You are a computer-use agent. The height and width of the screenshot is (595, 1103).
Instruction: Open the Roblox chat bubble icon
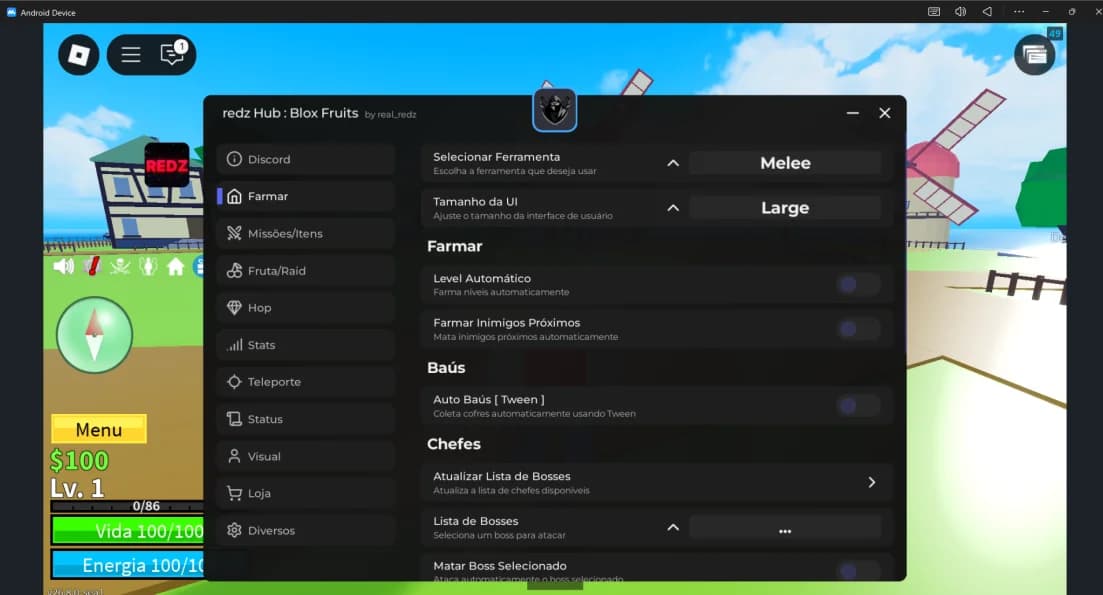[173, 54]
